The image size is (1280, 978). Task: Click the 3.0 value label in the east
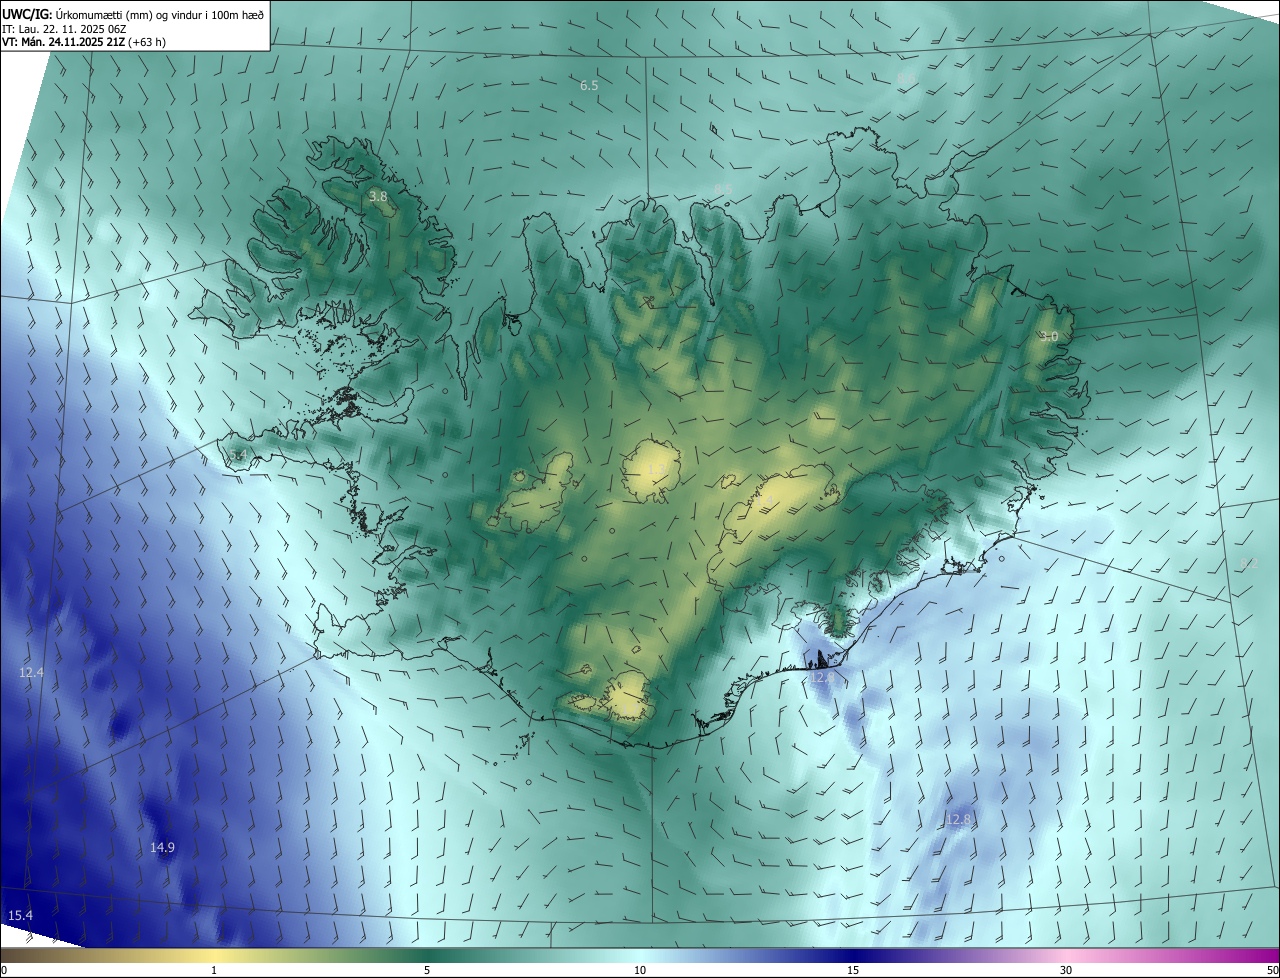(1048, 337)
